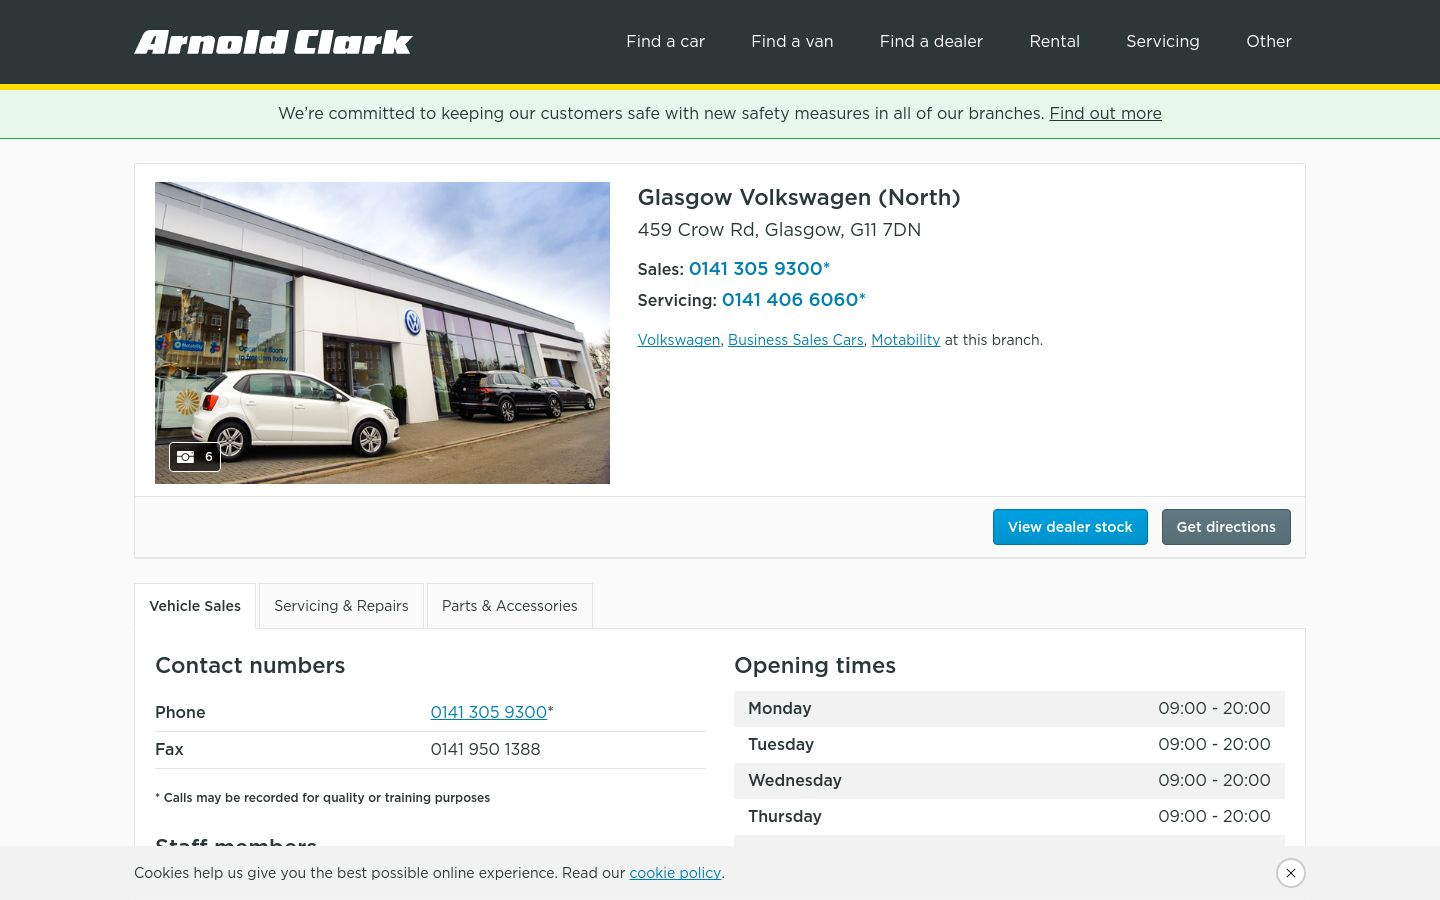Select Rental in the top navigation
Viewport: 1440px width, 900px height.
1054,41
